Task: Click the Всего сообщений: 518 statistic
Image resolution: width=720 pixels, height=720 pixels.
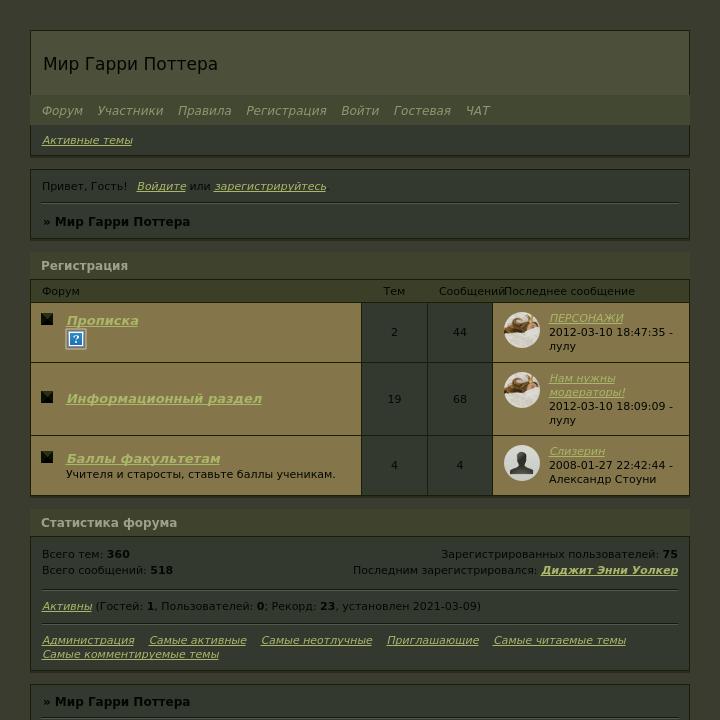Action: 107,570
